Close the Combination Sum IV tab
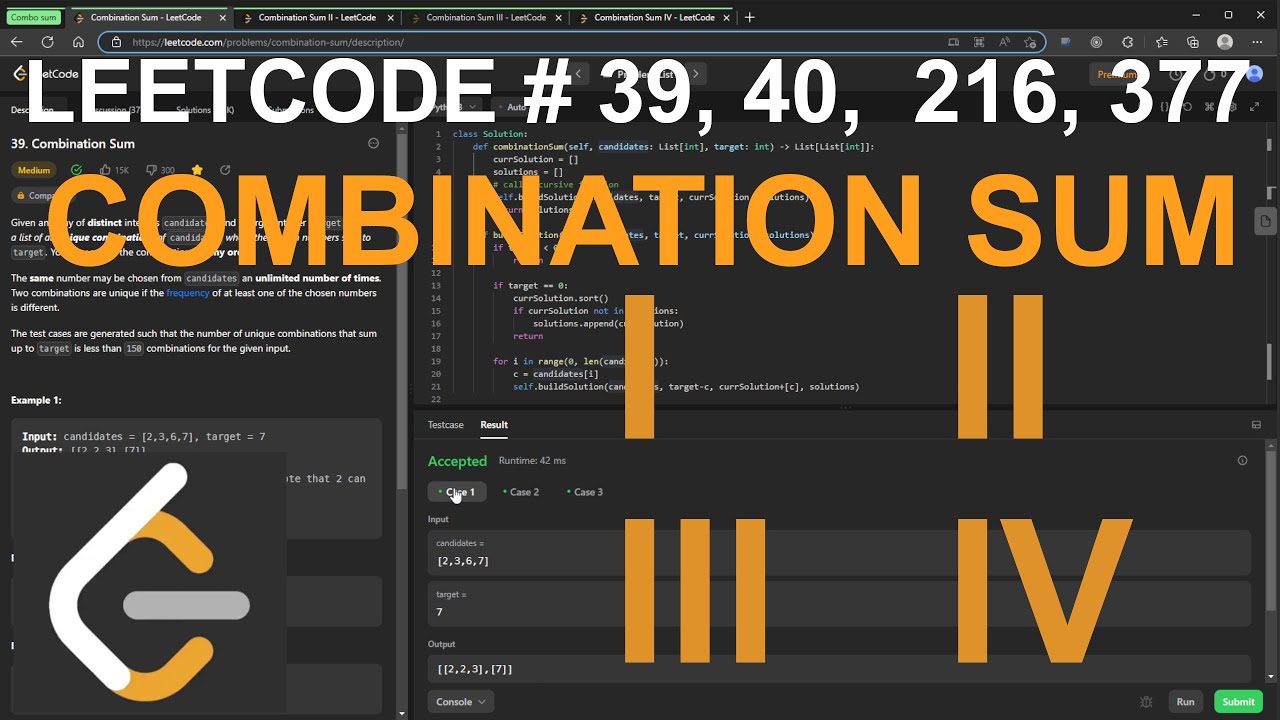The width and height of the screenshot is (1280, 720). click(727, 17)
